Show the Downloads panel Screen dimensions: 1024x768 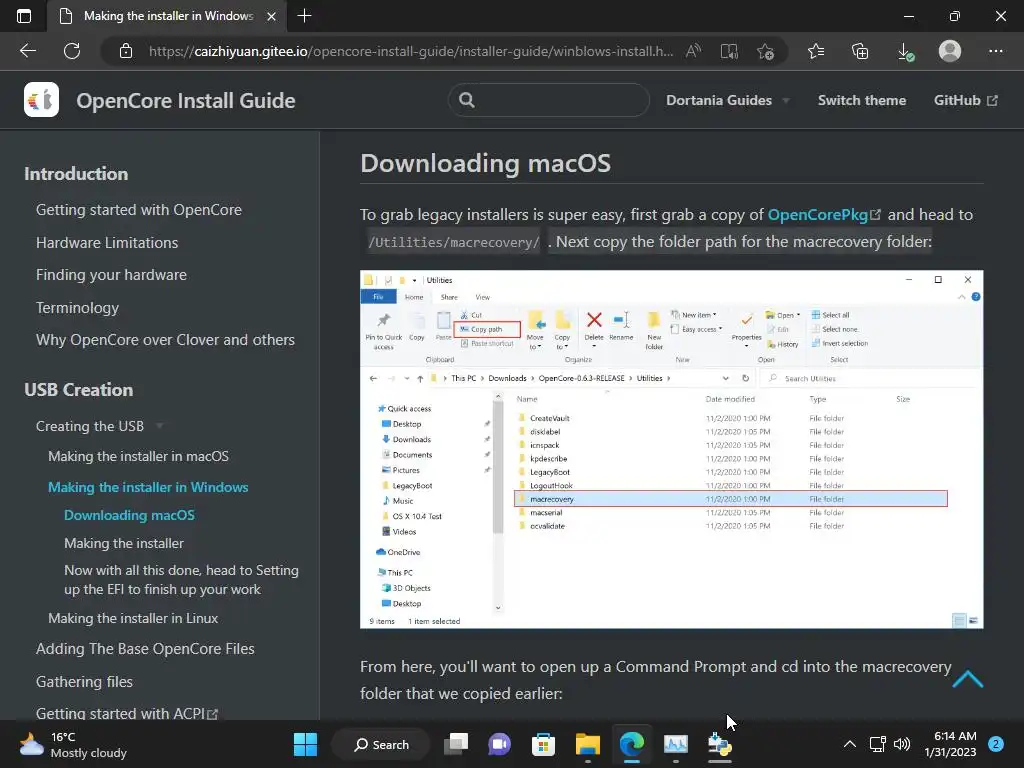(905, 51)
